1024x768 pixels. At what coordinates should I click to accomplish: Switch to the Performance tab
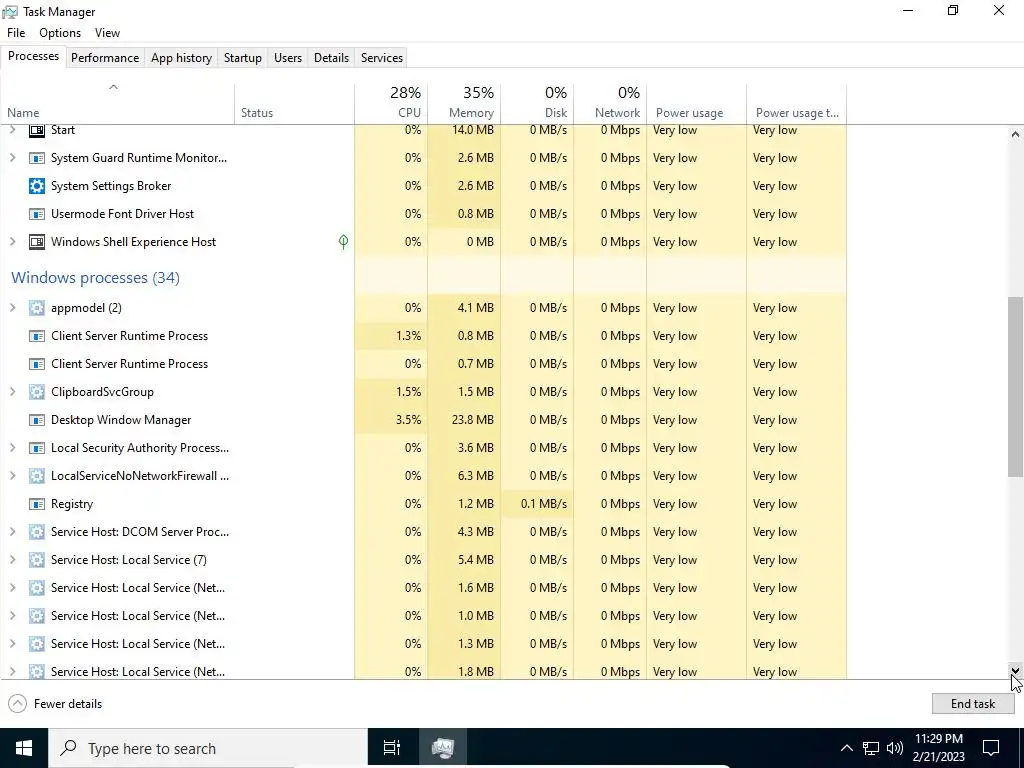coord(105,58)
